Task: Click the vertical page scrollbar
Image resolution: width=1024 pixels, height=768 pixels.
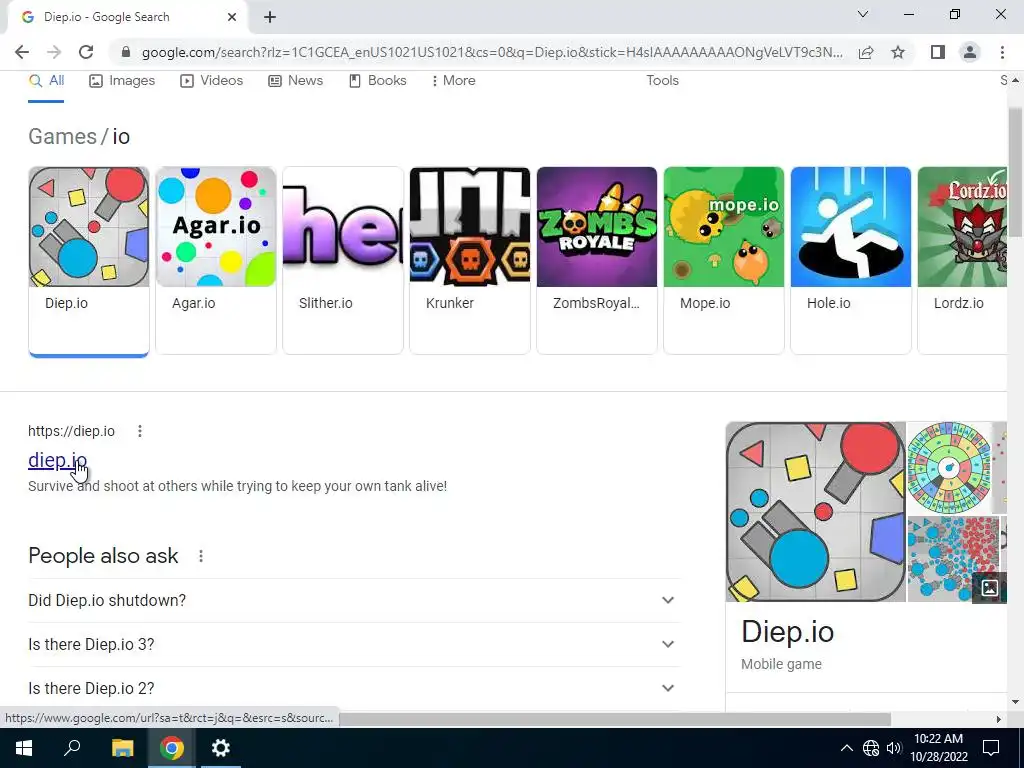Action: [1016, 173]
